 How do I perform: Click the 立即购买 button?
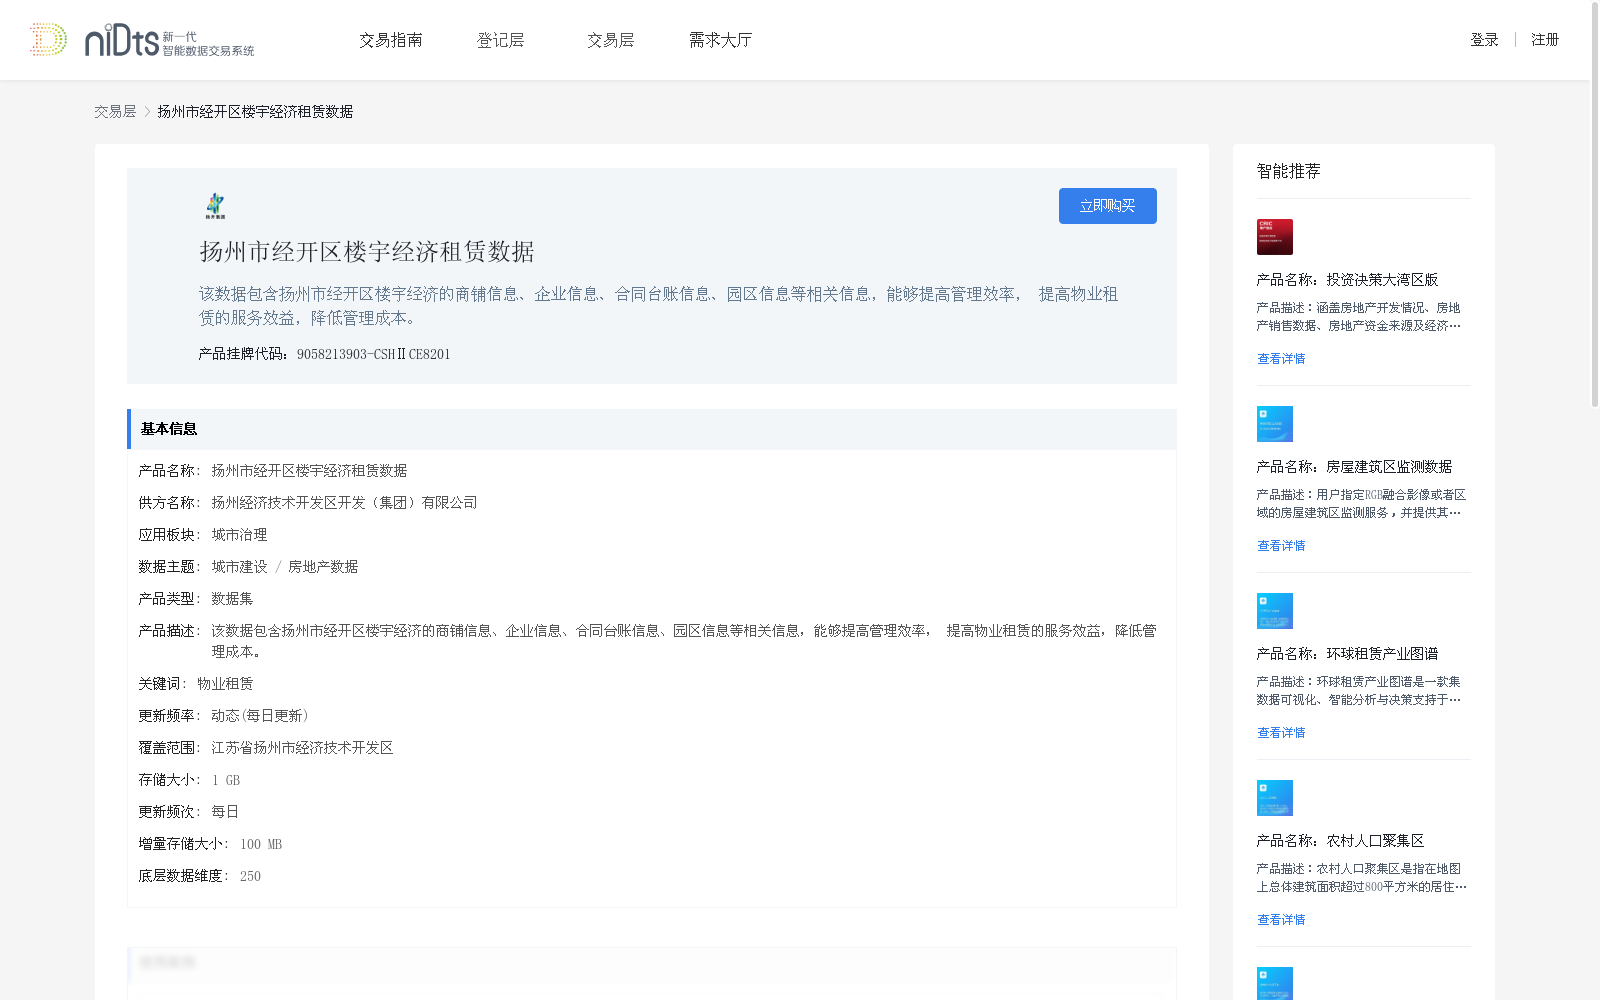click(x=1108, y=206)
